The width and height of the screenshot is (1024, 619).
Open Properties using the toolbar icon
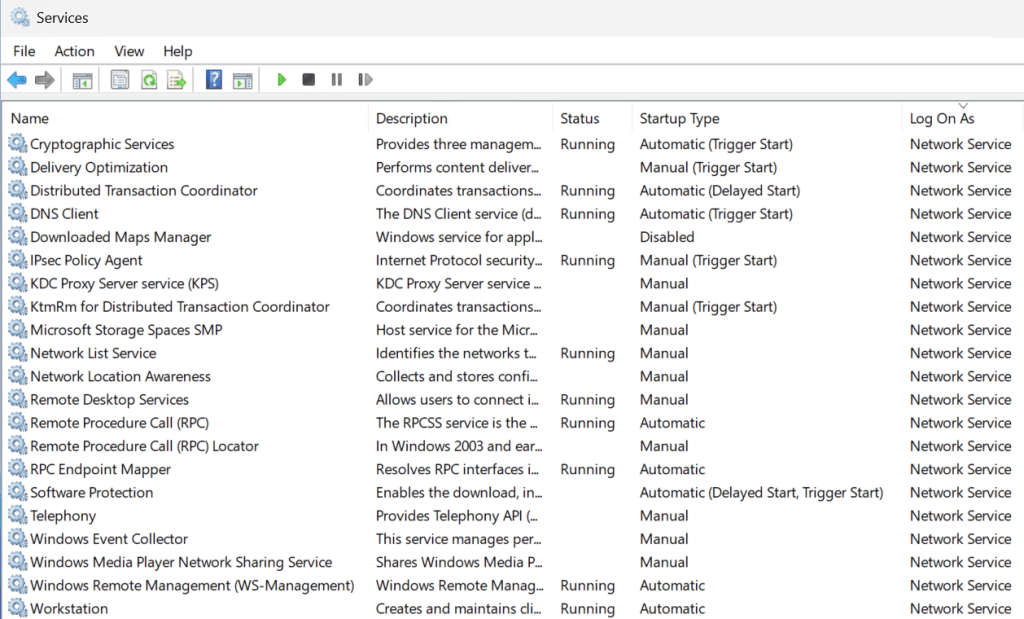120,80
